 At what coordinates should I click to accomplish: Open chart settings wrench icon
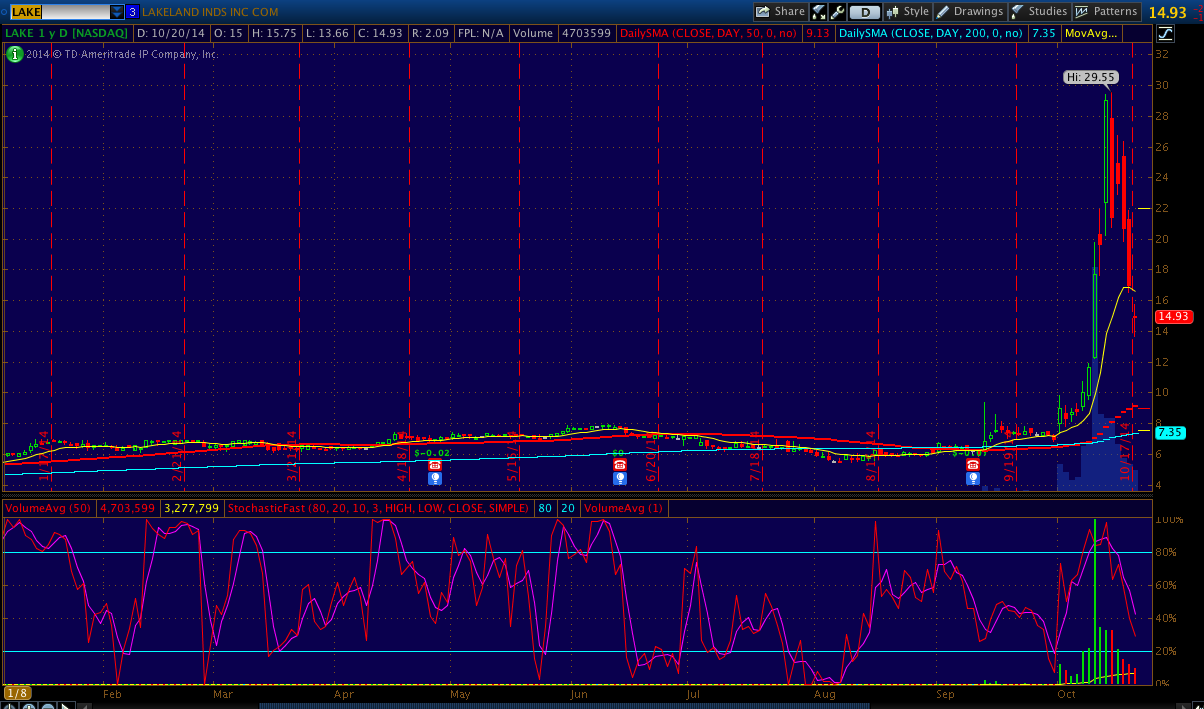(837, 12)
